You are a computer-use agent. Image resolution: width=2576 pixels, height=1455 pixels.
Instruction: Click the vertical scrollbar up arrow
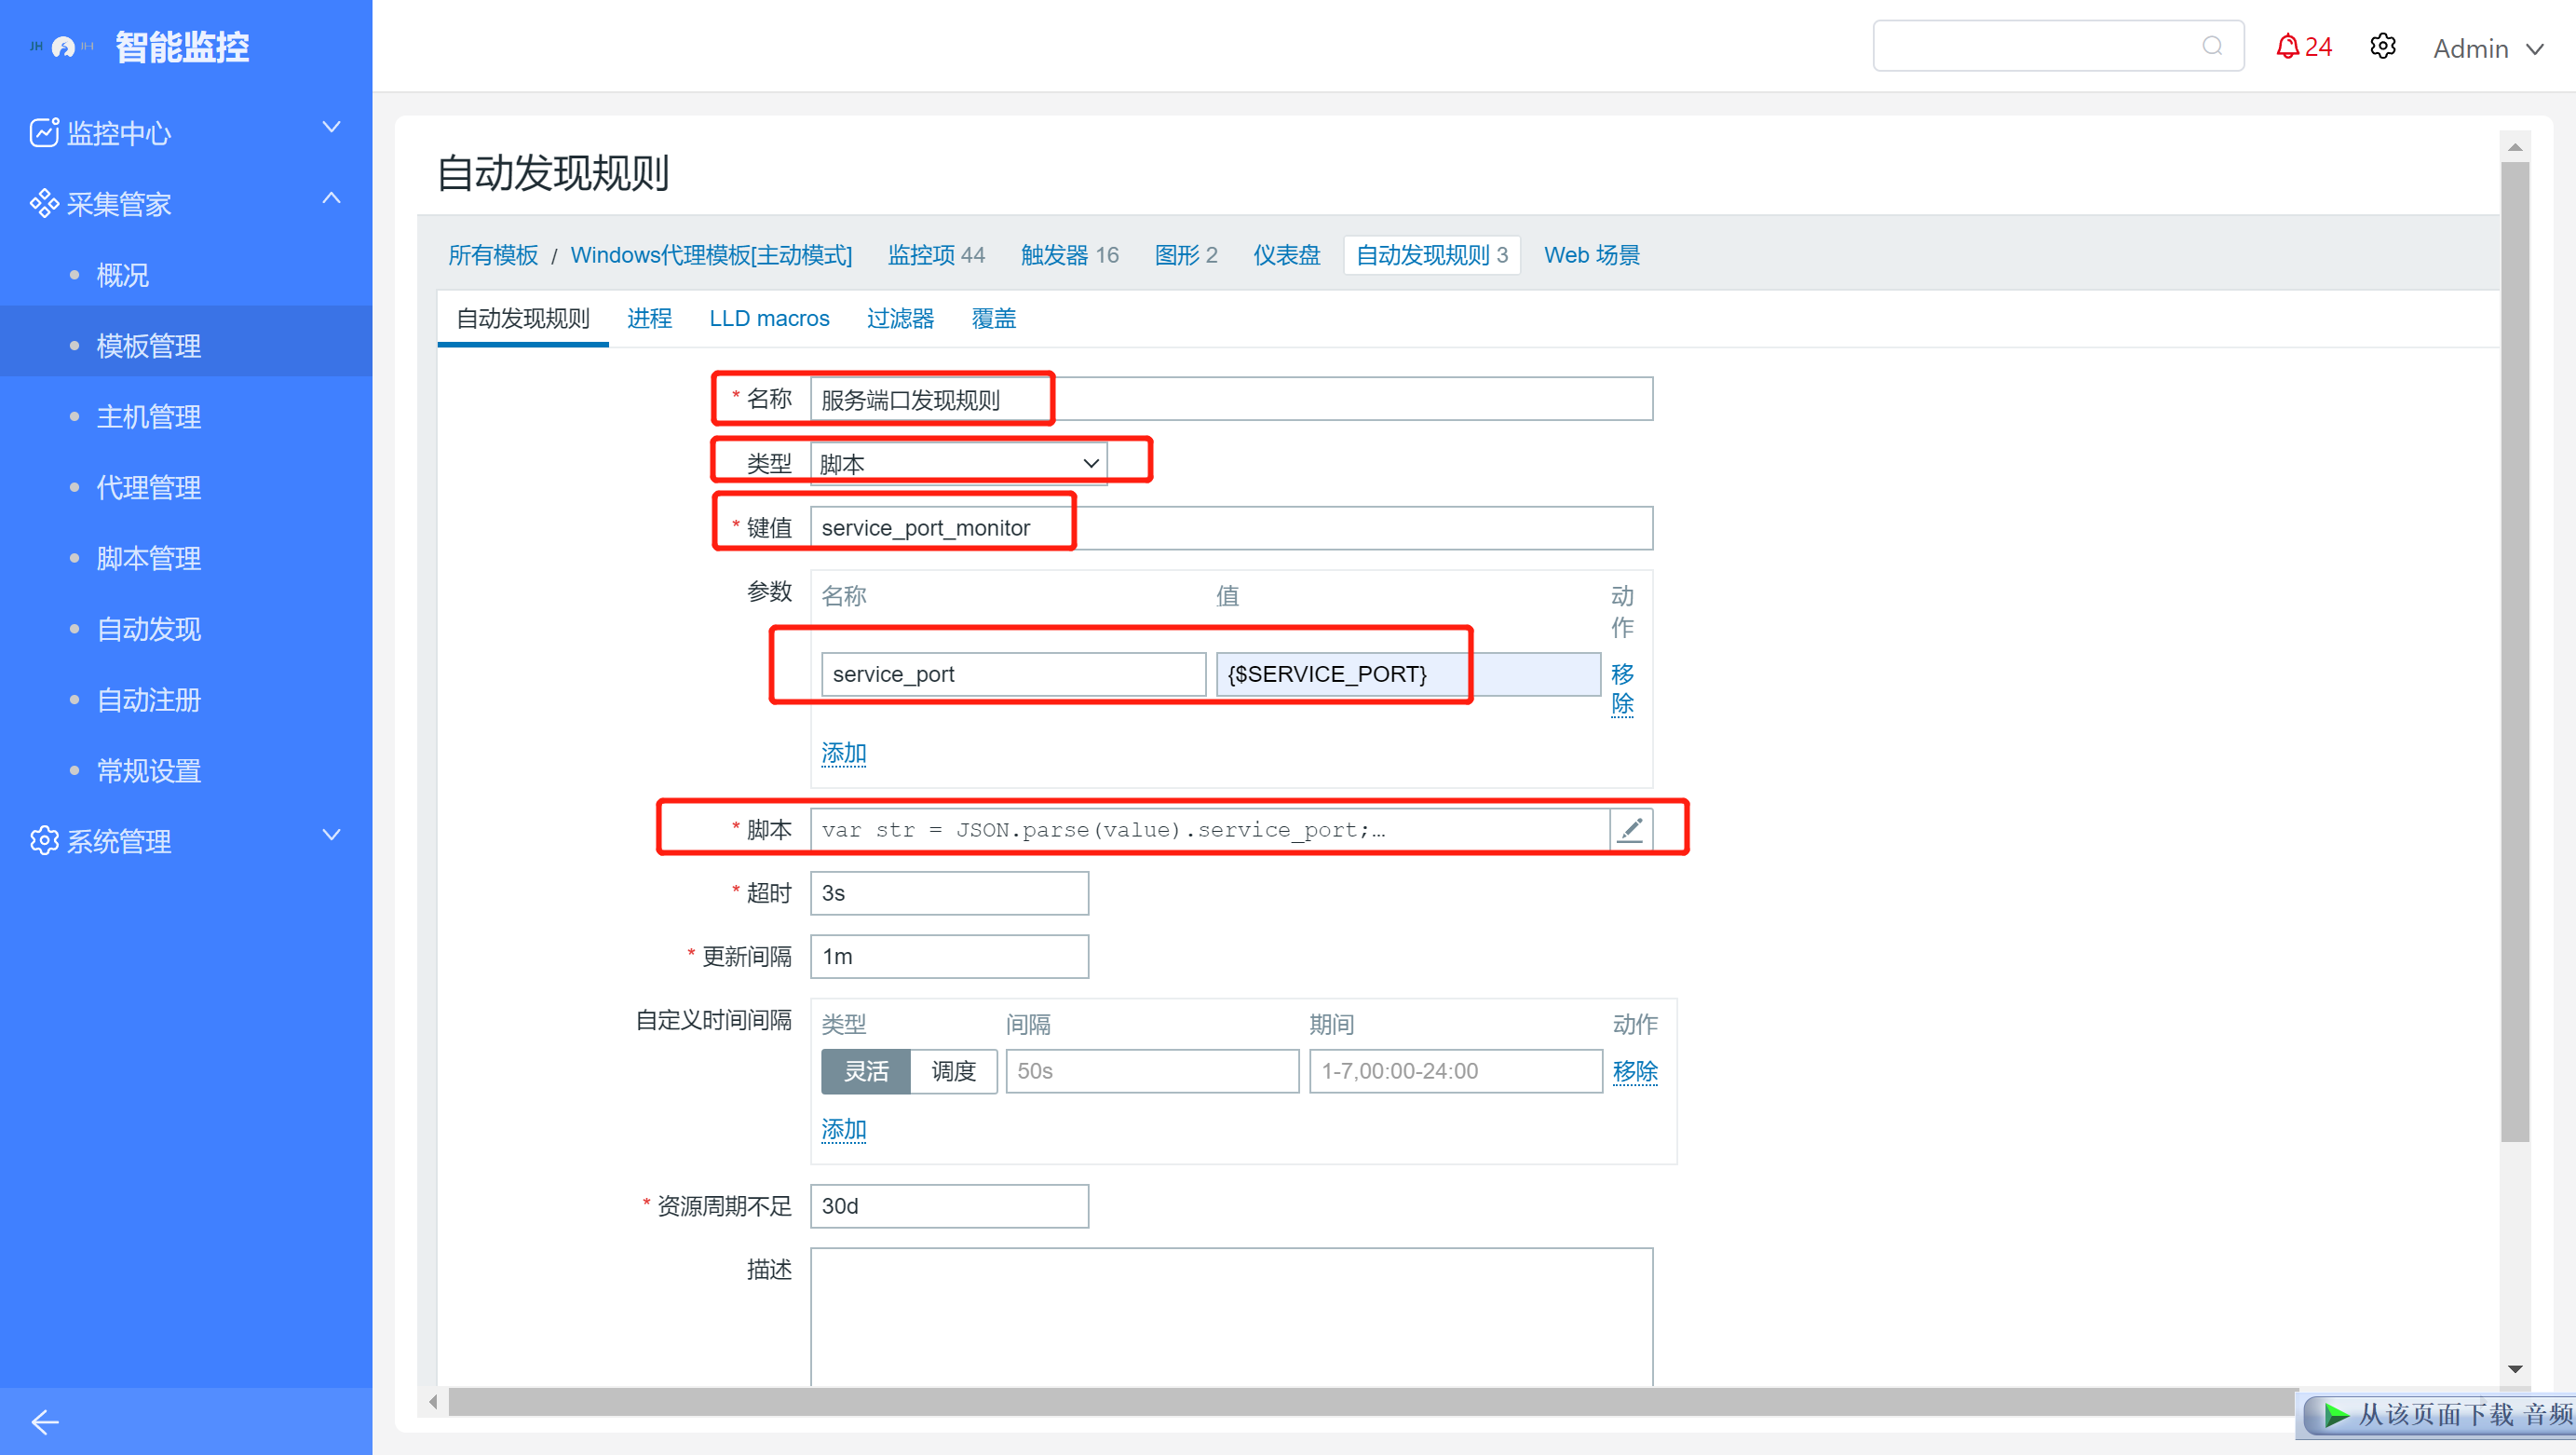point(2515,147)
